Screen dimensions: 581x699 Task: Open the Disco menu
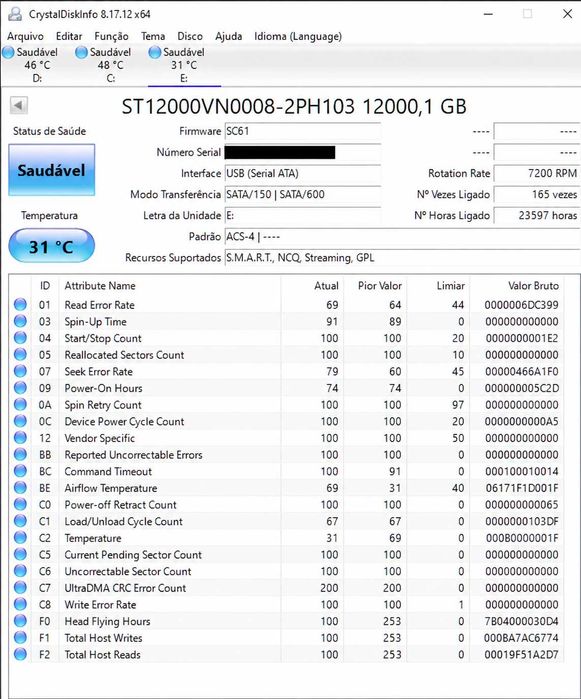coord(190,36)
